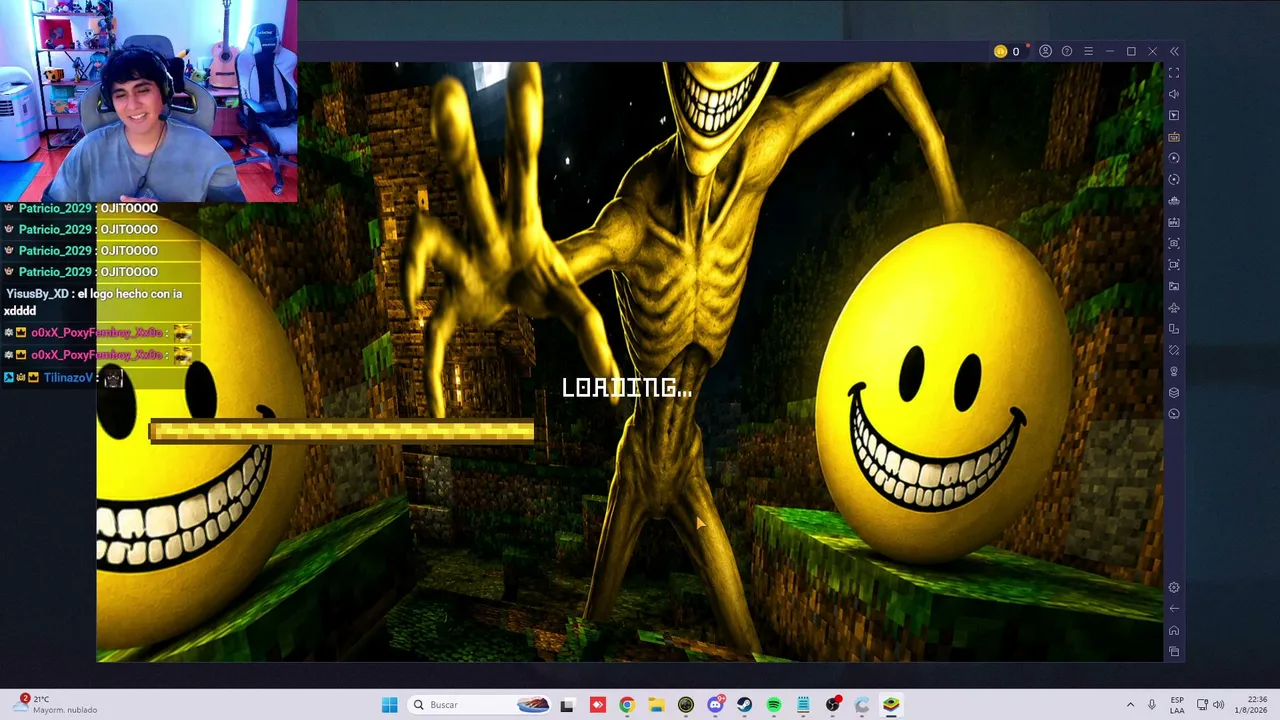
Task: Click the volume icon in BlueStacks sidebar
Action: tap(1174, 94)
